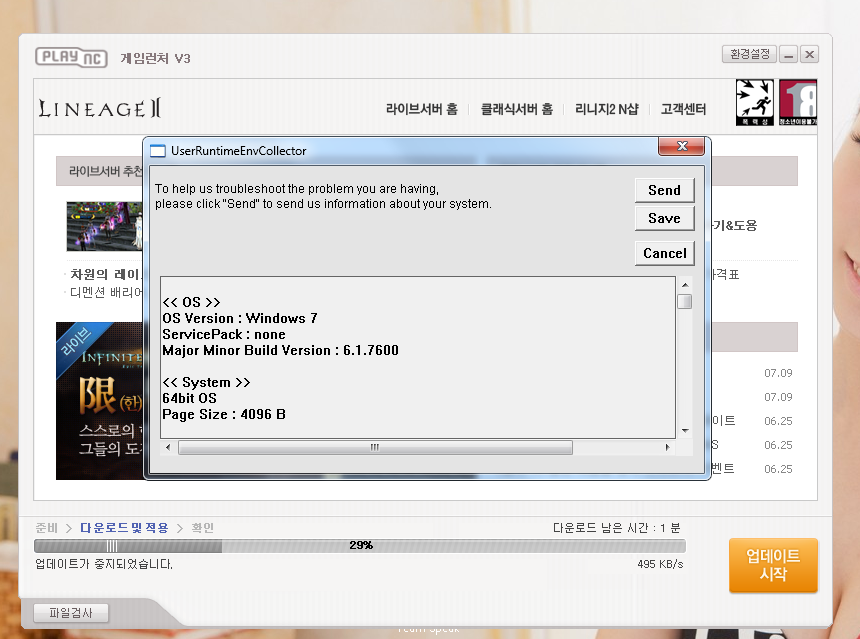Image resolution: width=860 pixels, height=639 pixels.
Task: Click the Save button in the dialog
Action: [664, 218]
